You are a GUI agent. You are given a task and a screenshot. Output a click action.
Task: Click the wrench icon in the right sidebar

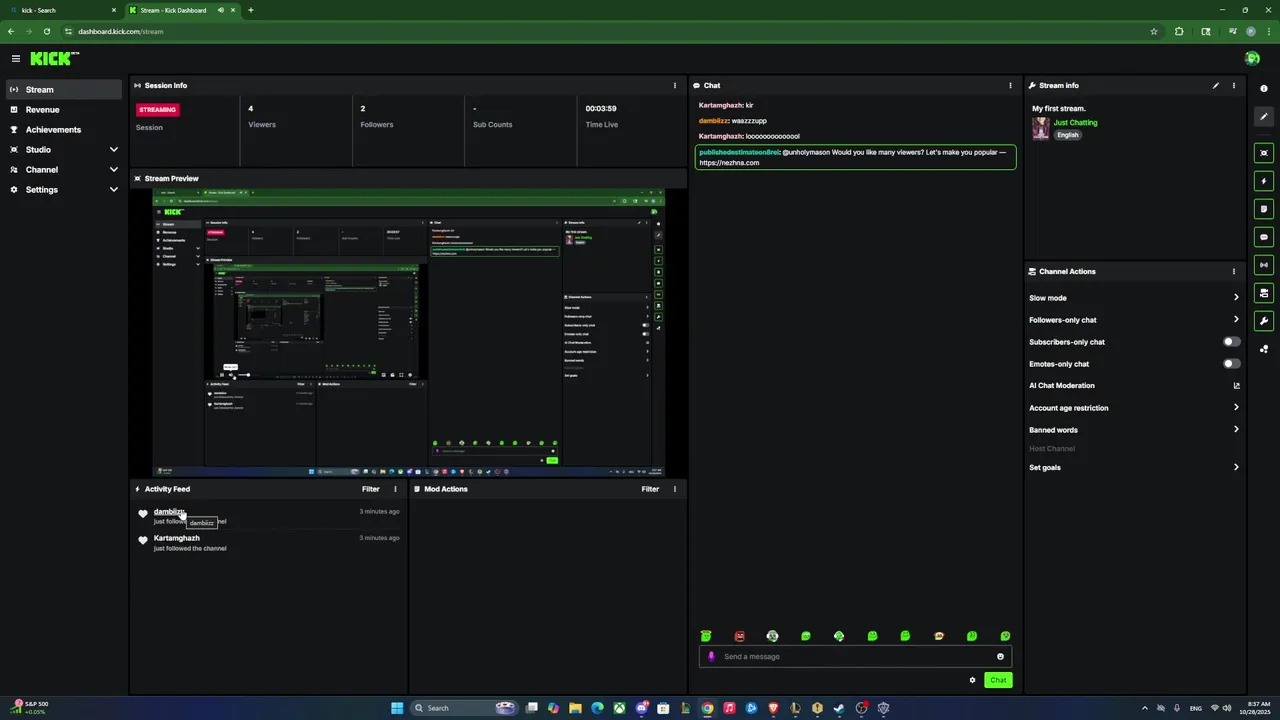[1264, 321]
